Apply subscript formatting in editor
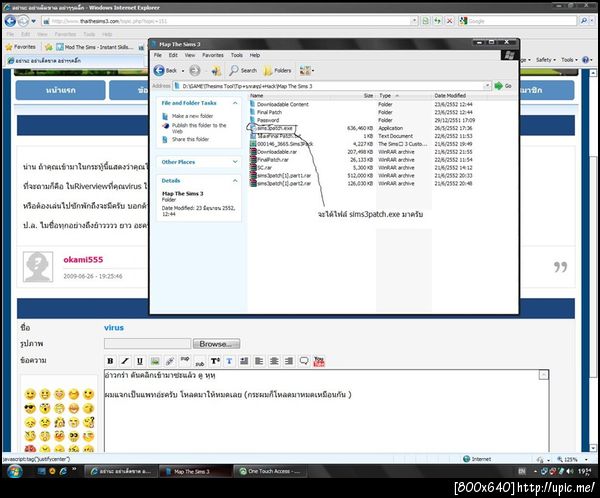Screen dimensions: 600x498 (200, 361)
